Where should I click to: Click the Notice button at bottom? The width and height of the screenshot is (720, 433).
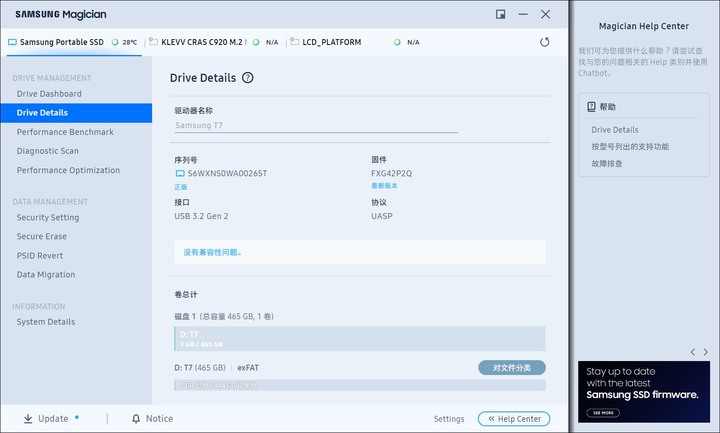coord(152,419)
